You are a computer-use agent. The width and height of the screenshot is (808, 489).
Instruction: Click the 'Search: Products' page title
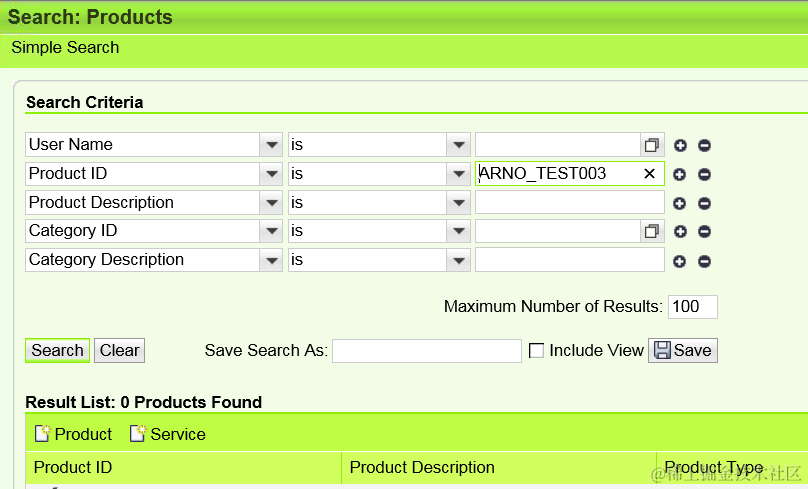(x=90, y=17)
